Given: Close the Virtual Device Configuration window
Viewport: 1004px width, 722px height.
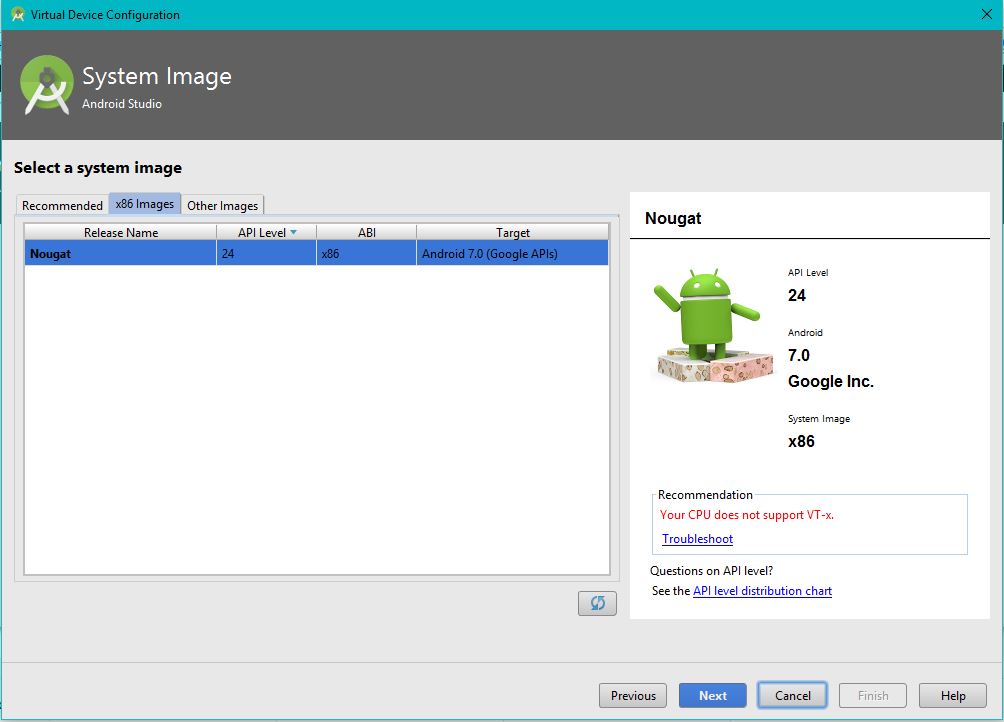Looking at the screenshot, I should 987,14.
